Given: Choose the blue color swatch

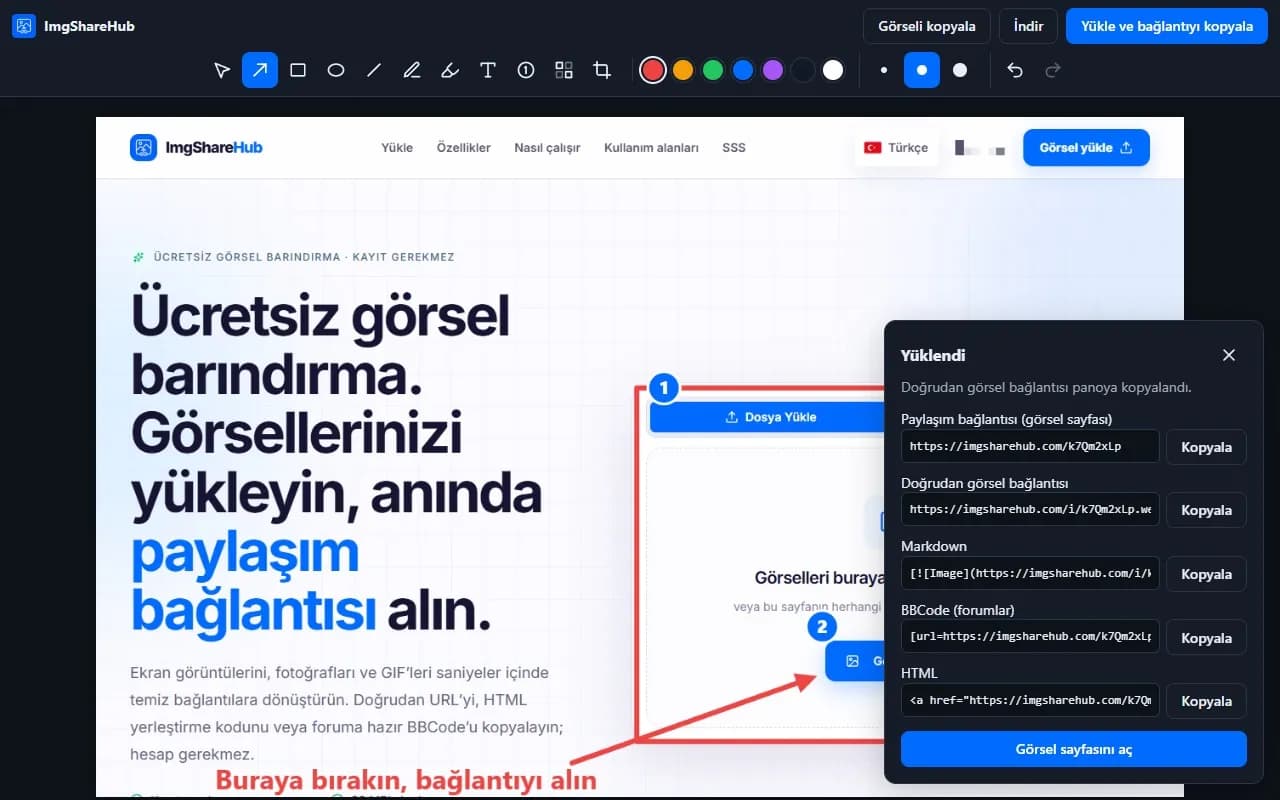Looking at the screenshot, I should pos(743,70).
